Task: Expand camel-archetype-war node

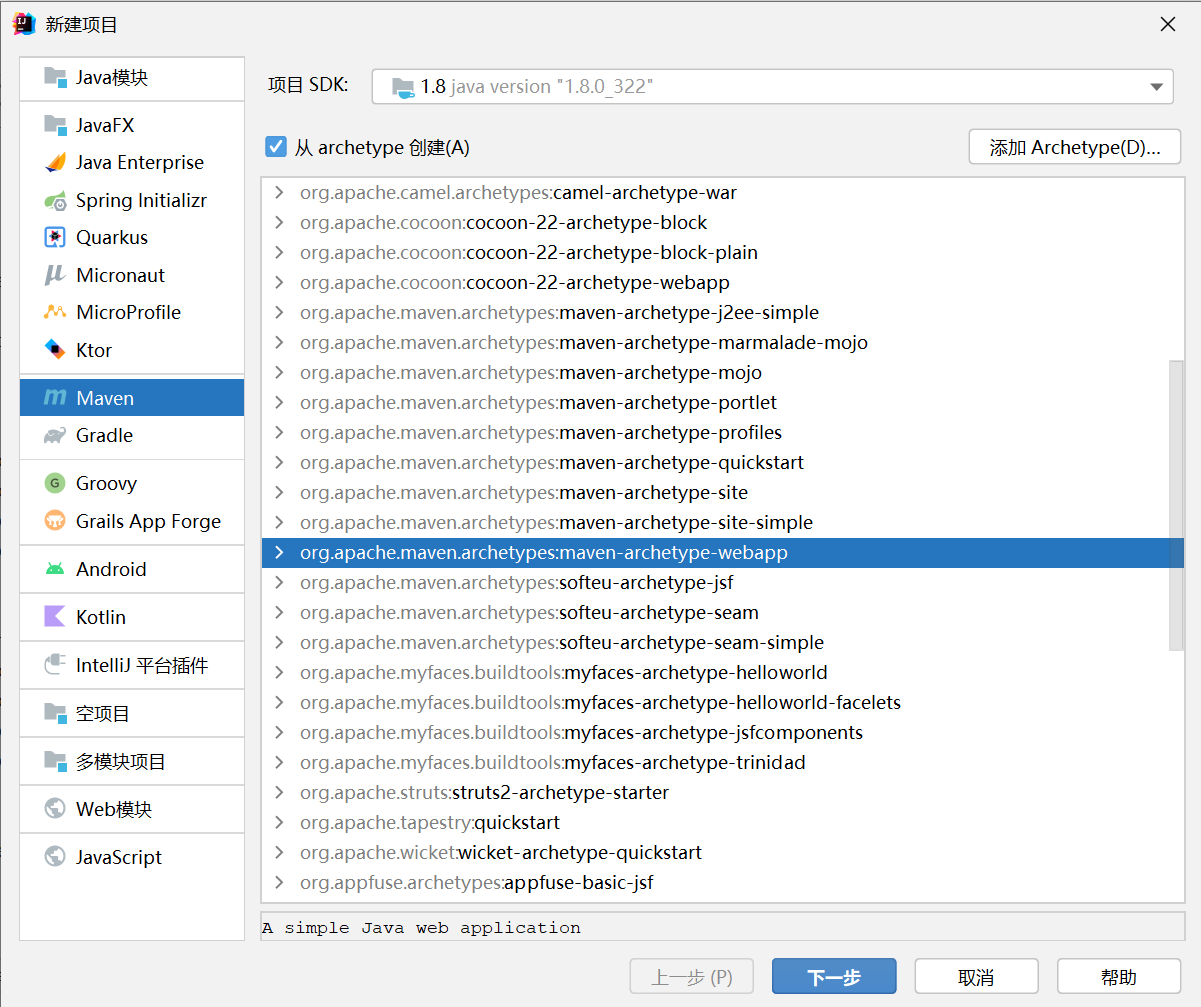Action: [x=279, y=192]
